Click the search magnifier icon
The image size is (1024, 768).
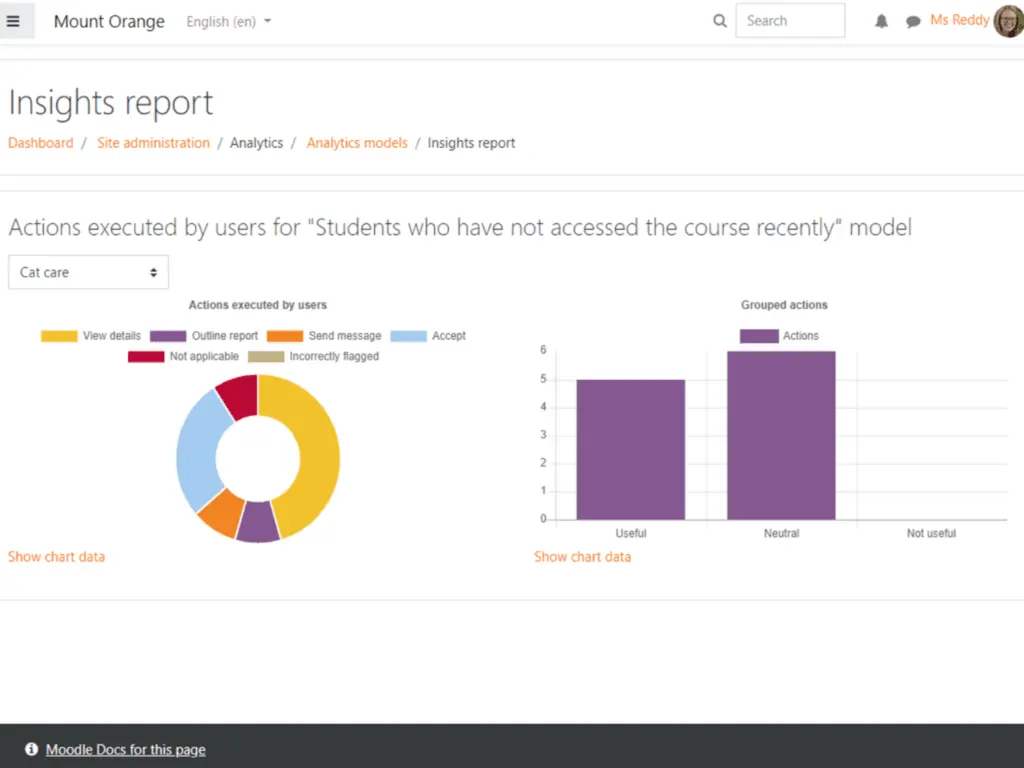(720, 21)
